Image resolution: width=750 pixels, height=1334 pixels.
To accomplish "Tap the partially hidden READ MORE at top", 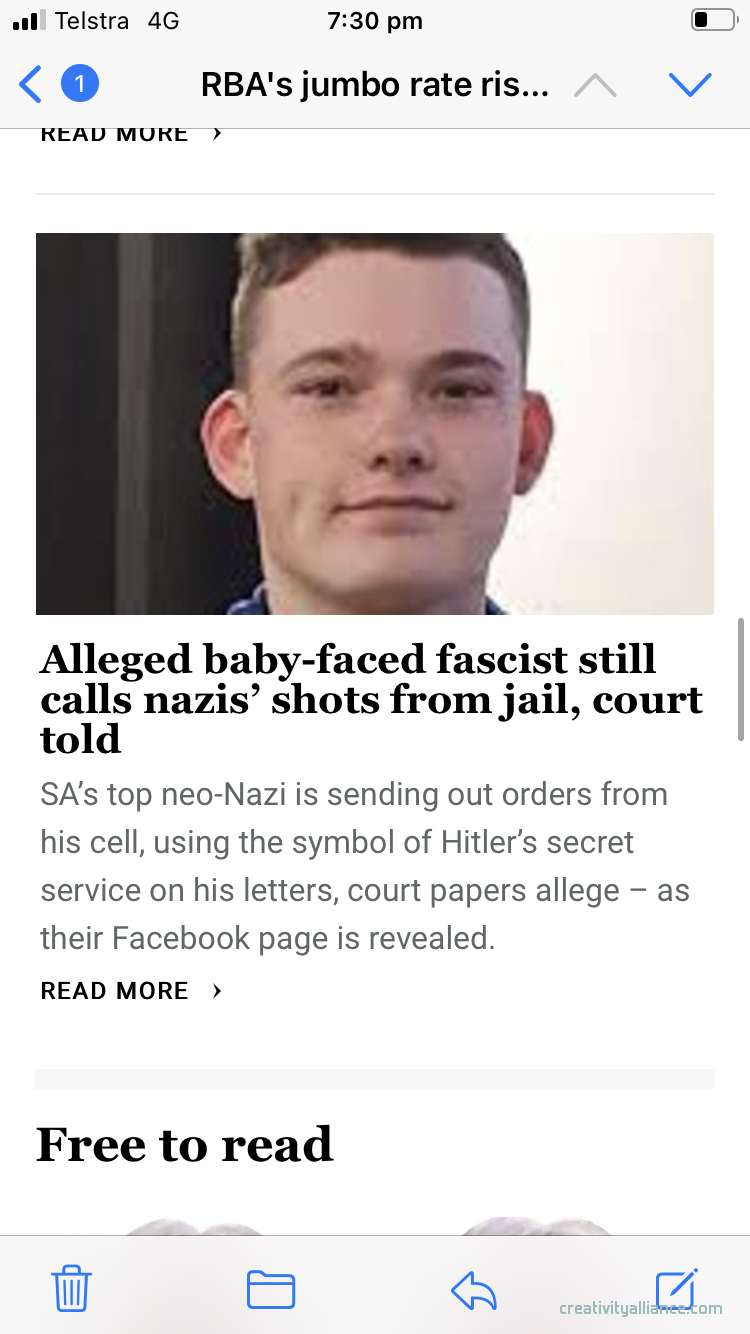I will [x=114, y=135].
